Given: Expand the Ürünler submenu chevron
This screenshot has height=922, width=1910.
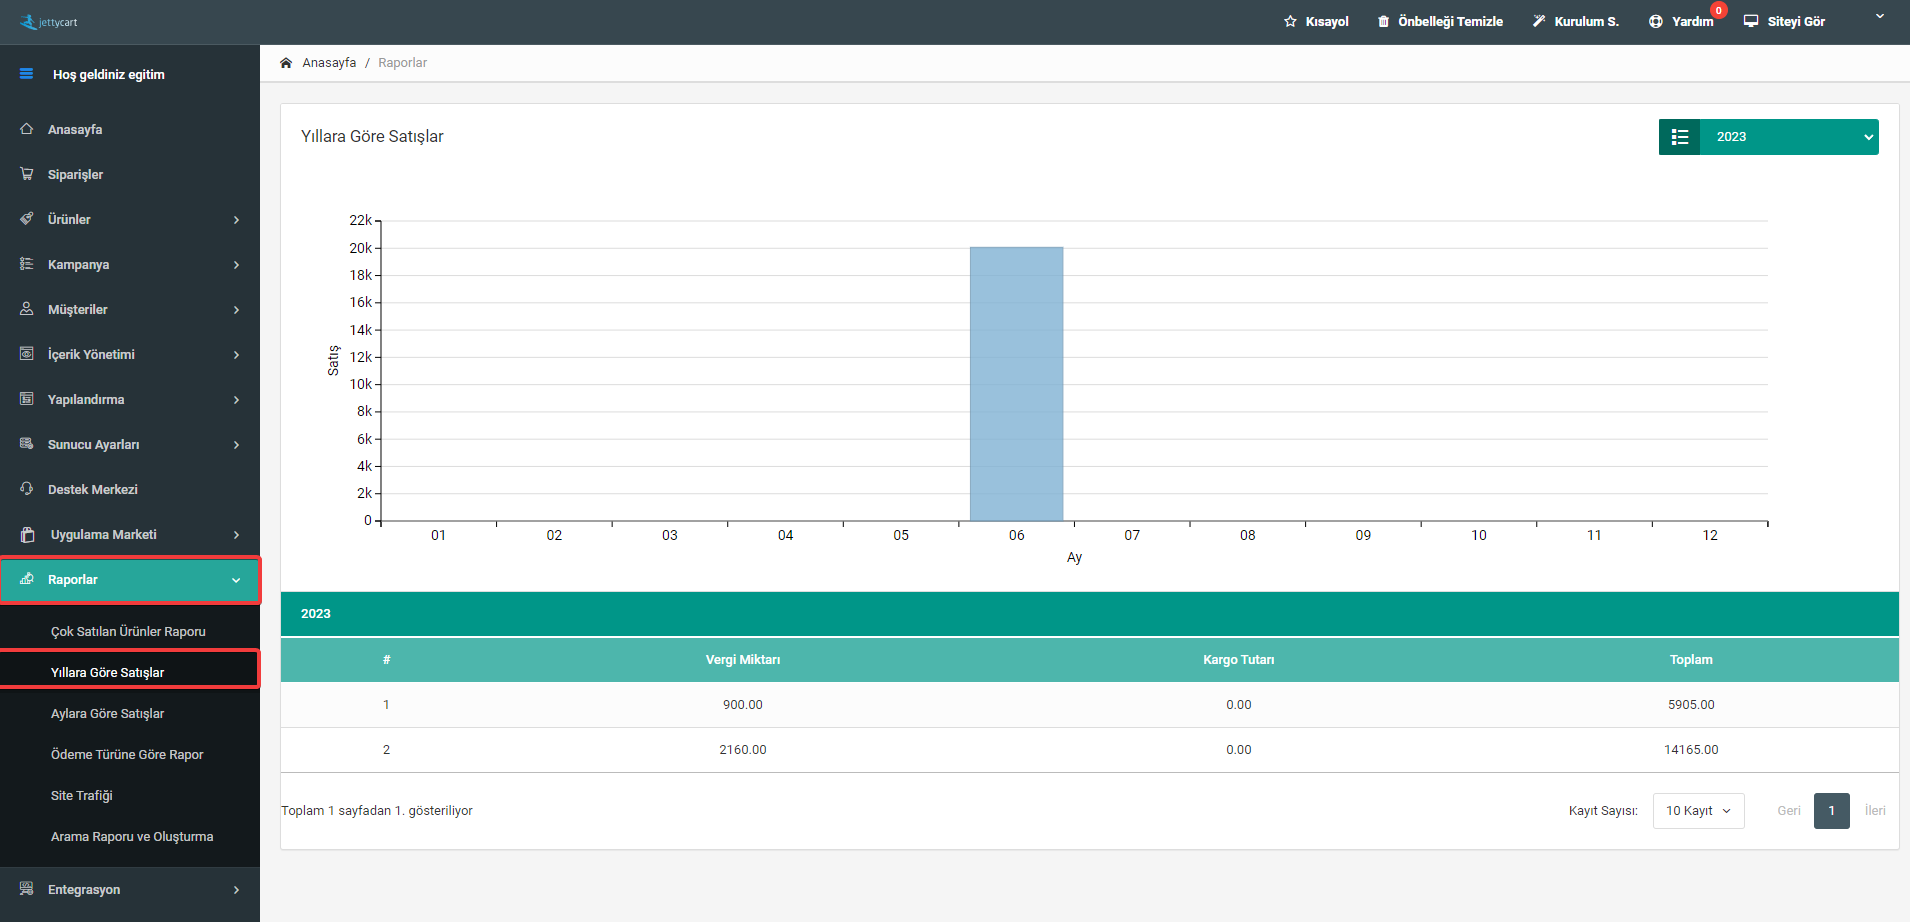Looking at the screenshot, I should point(237,220).
